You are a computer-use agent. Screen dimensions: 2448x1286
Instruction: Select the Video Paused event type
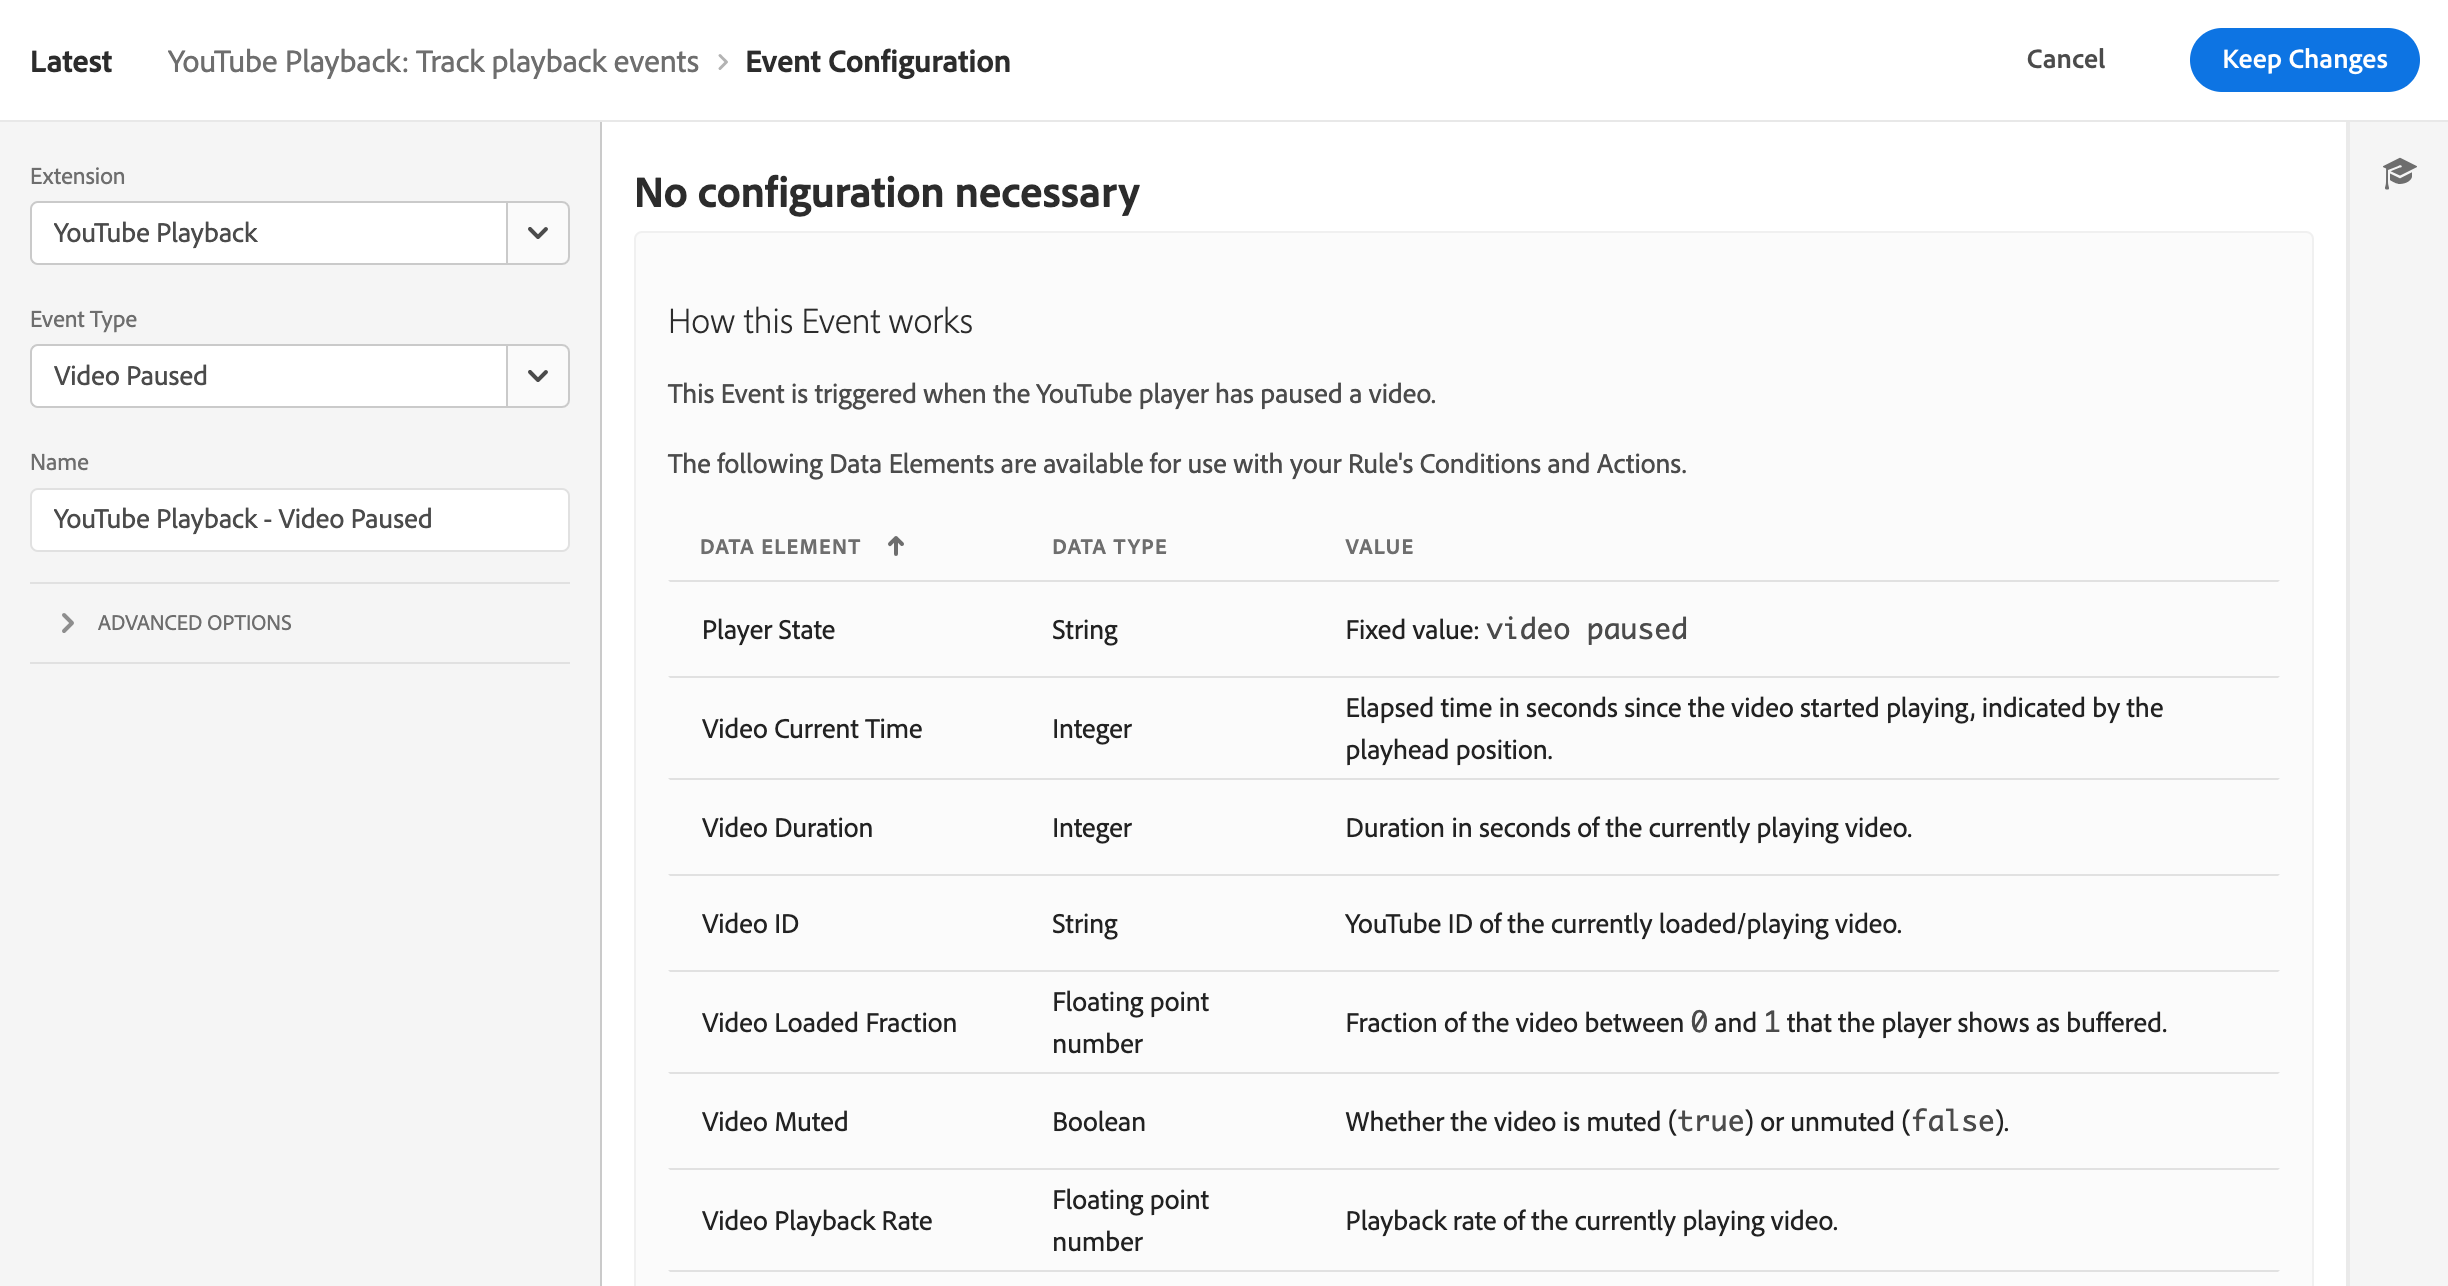coord(298,374)
